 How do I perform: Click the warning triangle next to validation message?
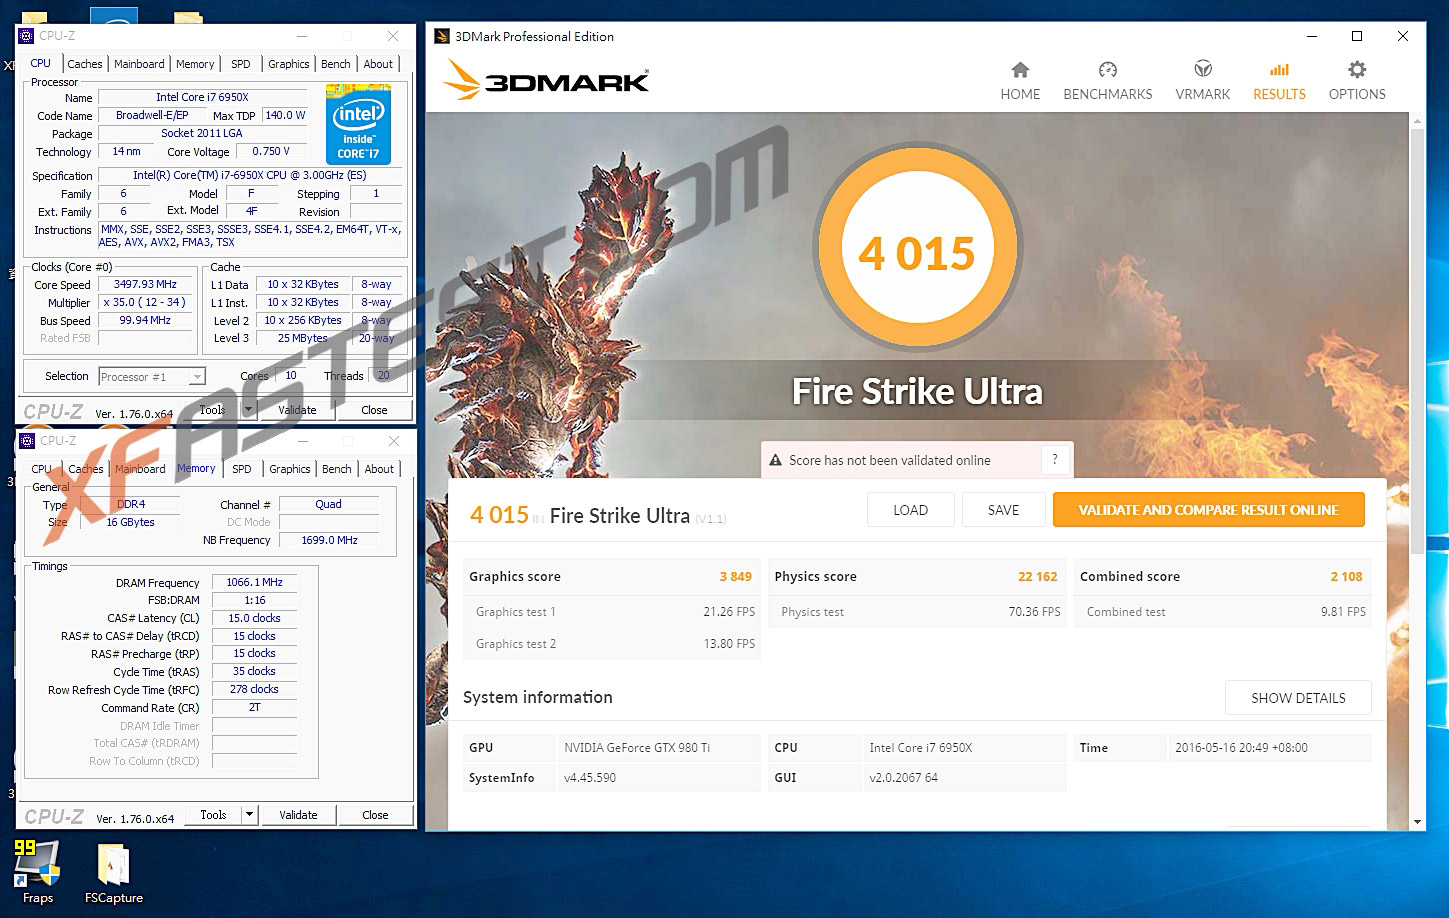(x=775, y=461)
